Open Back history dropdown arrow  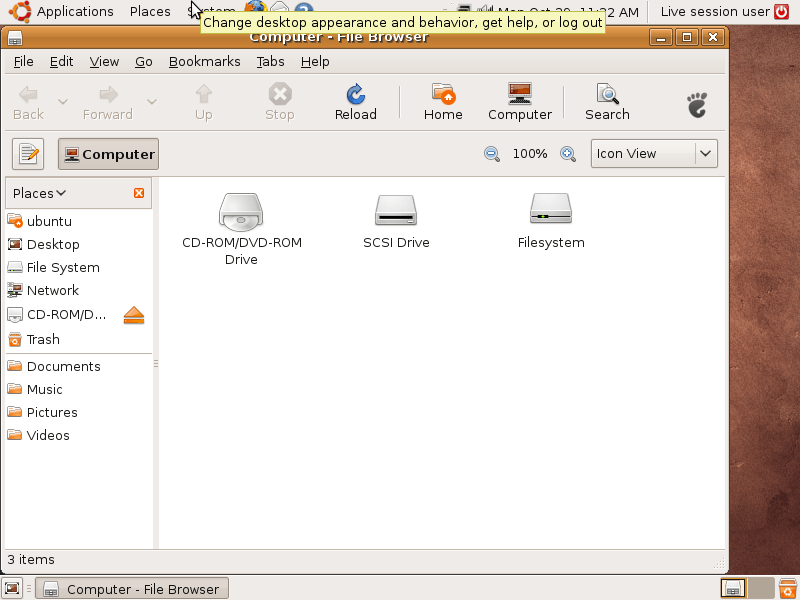point(63,102)
